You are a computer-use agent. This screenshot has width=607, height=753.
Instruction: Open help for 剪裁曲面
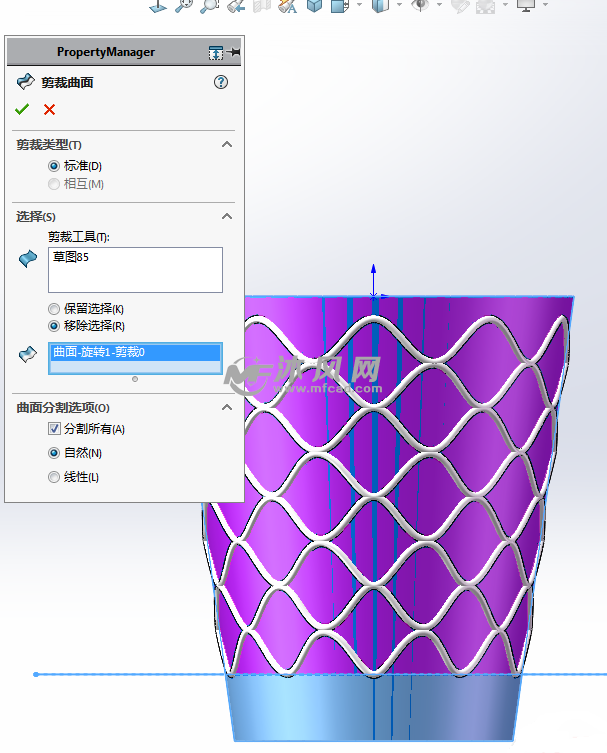220,82
